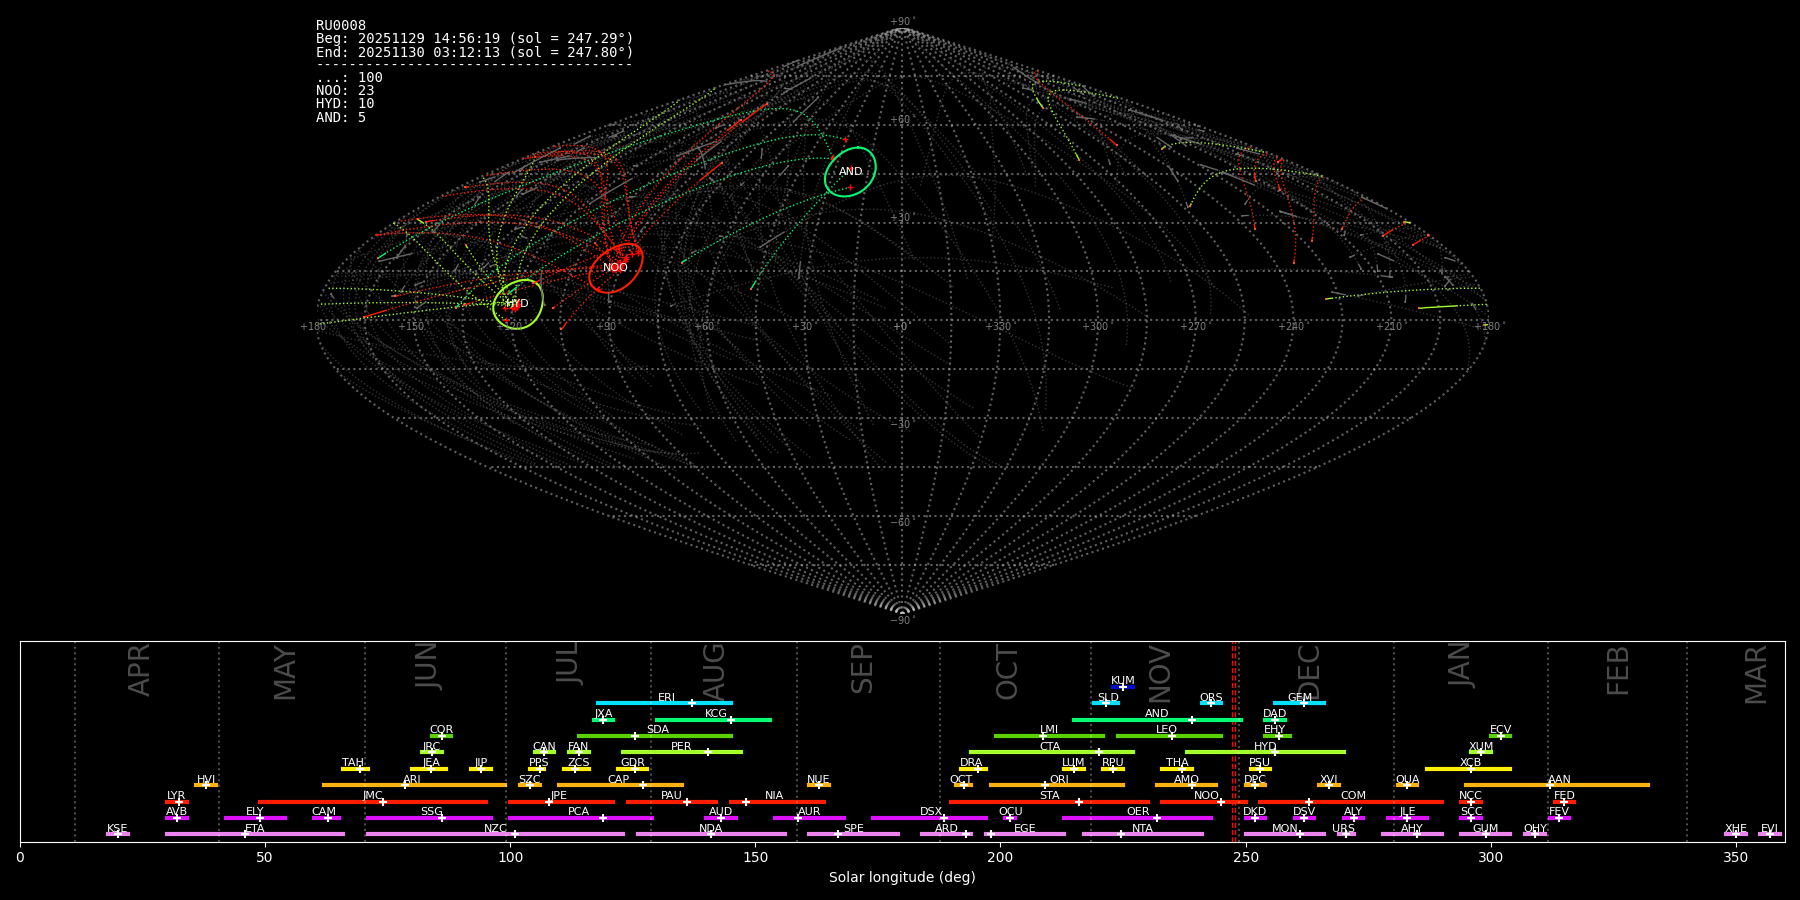Click the PER shower bar in timeline
Image resolution: width=1800 pixels, height=900 pixels.
pos(682,752)
